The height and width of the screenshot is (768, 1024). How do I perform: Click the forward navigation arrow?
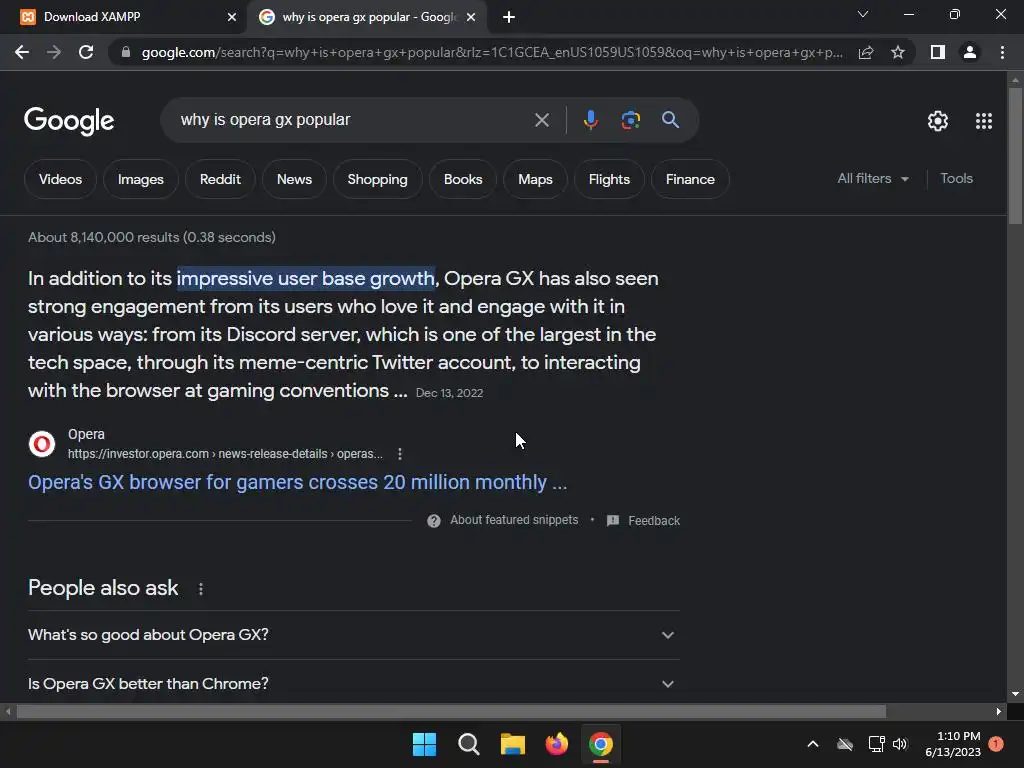tap(54, 52)
